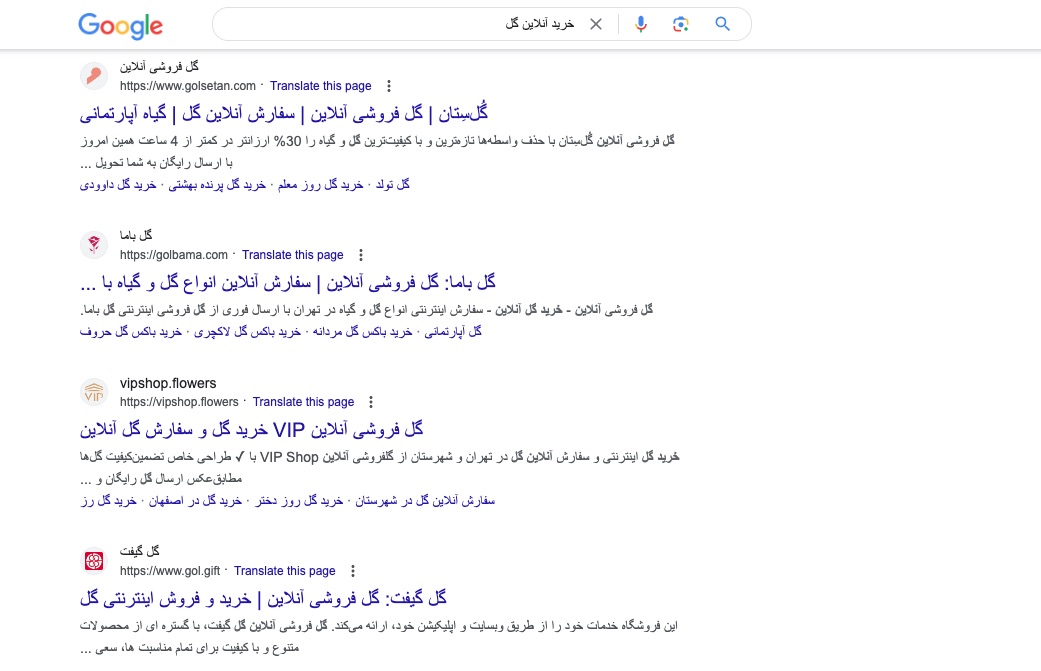Clear the search query with X icon

(x=596, y=24)
